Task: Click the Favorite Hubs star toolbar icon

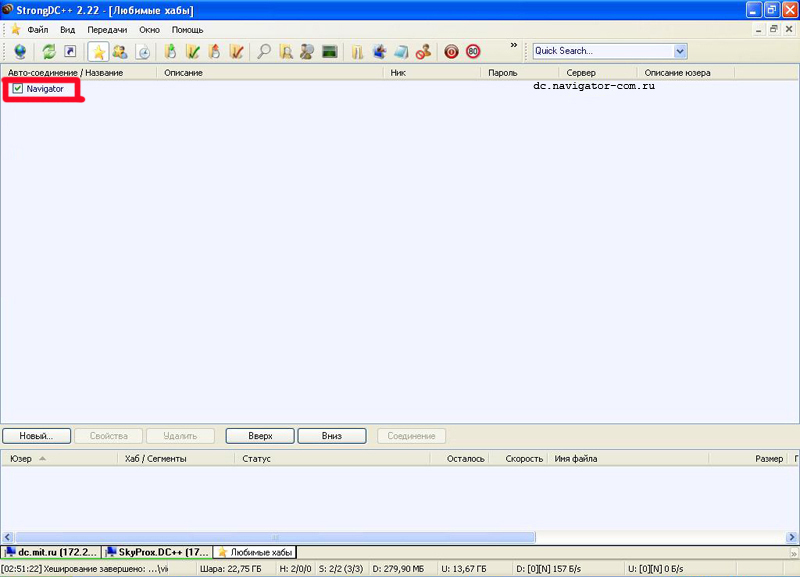Action: click(x=98, y=51)
